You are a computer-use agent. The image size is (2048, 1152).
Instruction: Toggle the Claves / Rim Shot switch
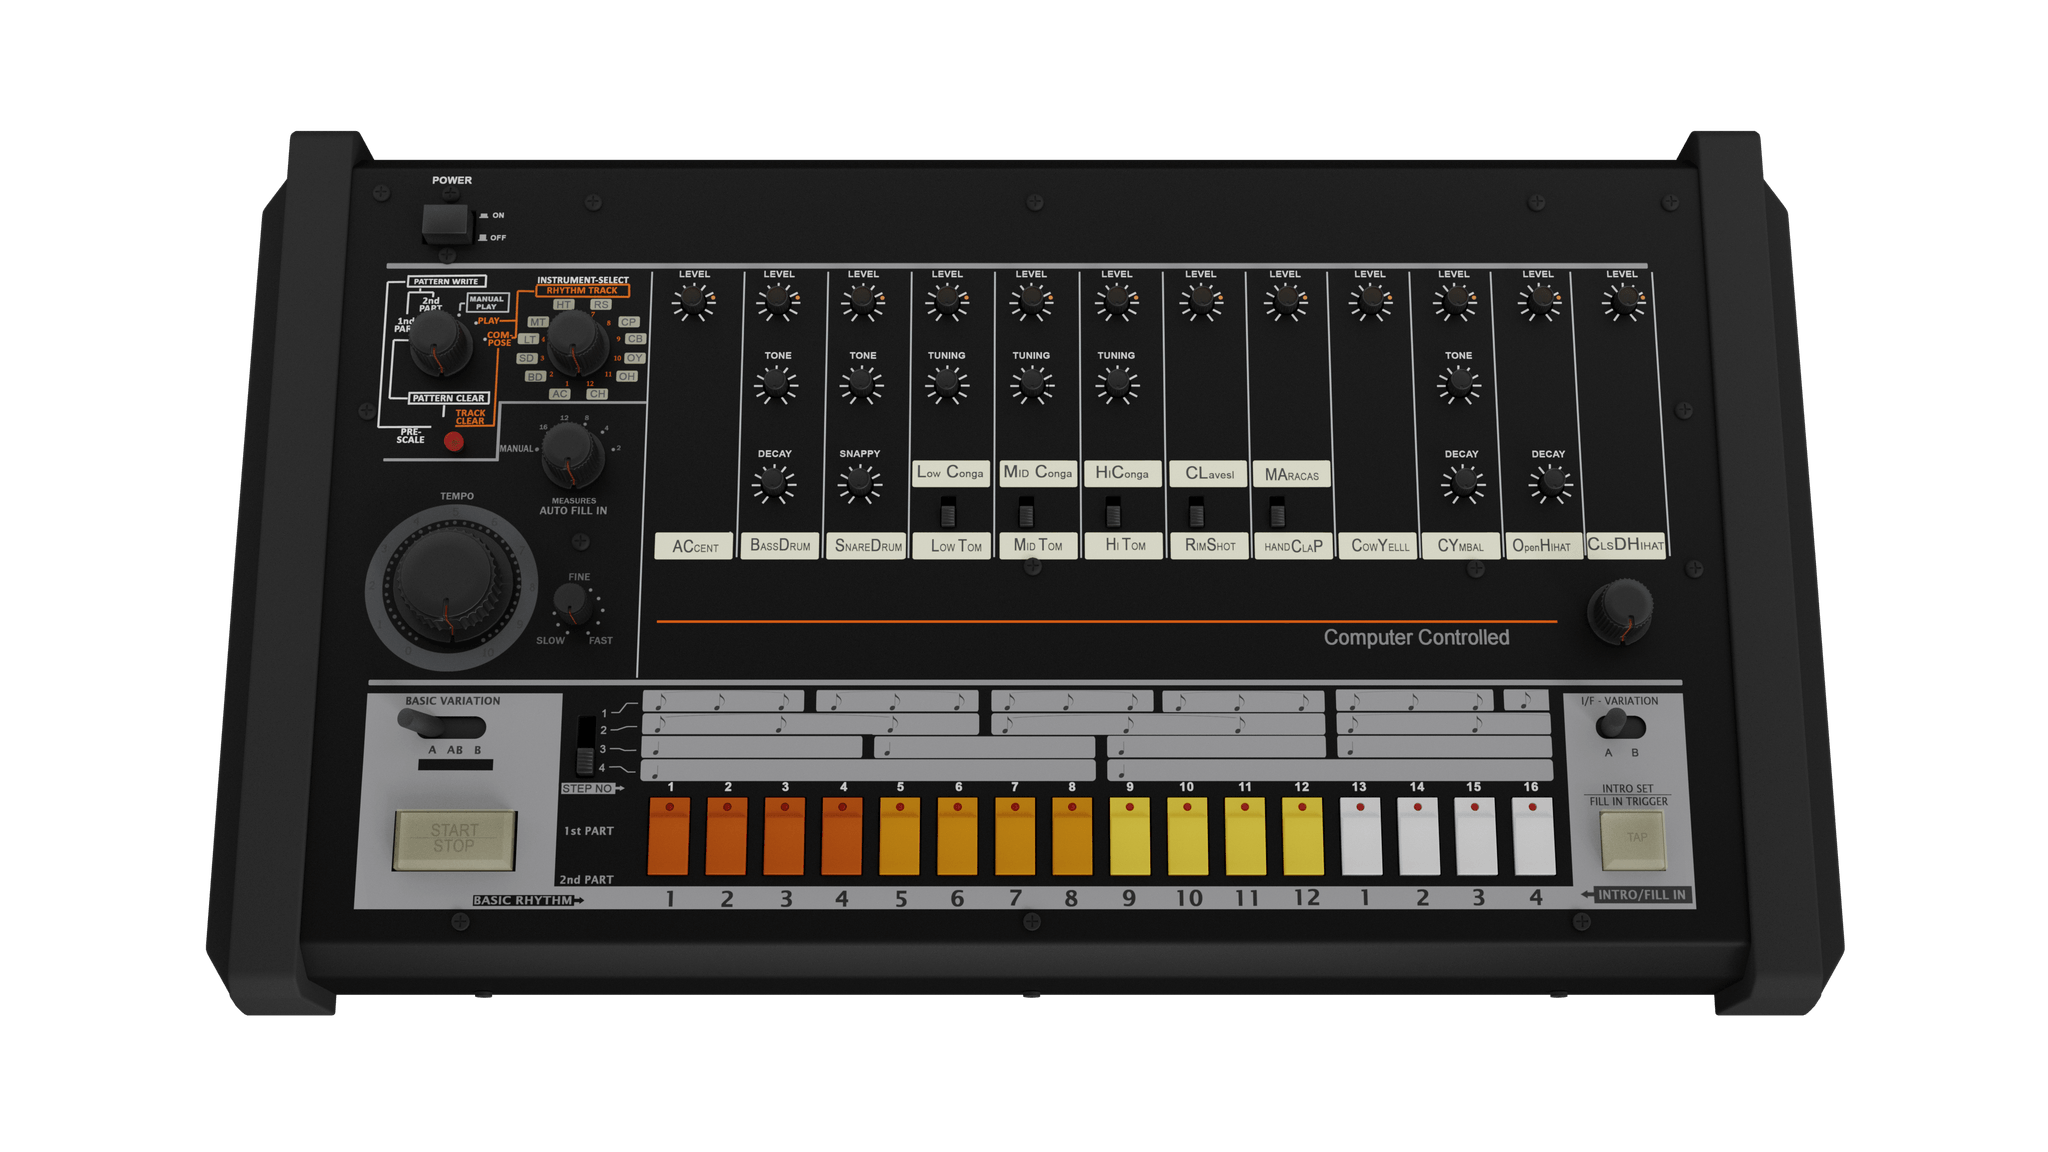point(1196,513)
